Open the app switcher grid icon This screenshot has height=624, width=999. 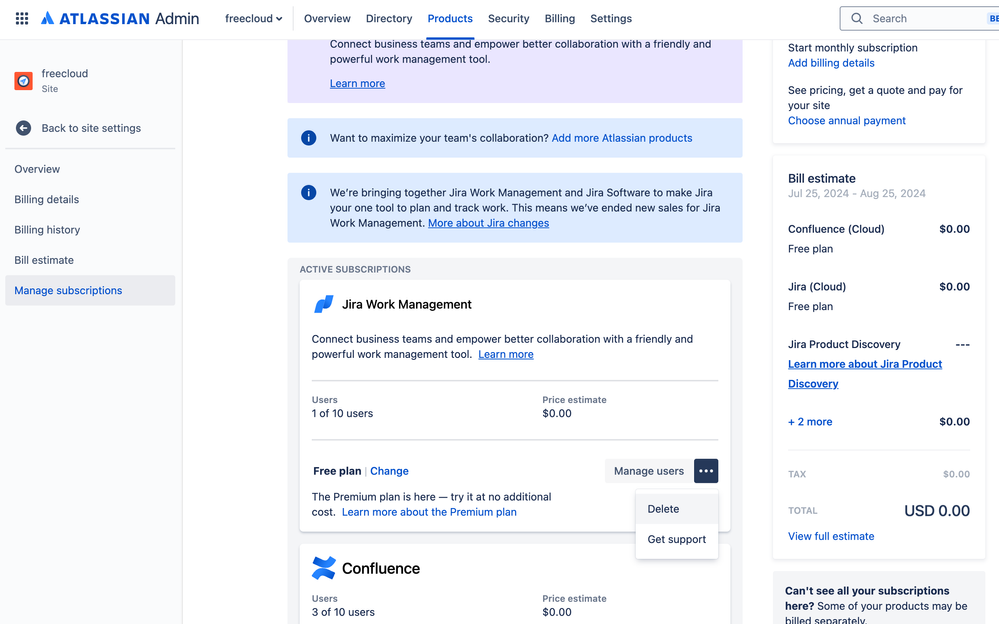(x=22, y=18)
